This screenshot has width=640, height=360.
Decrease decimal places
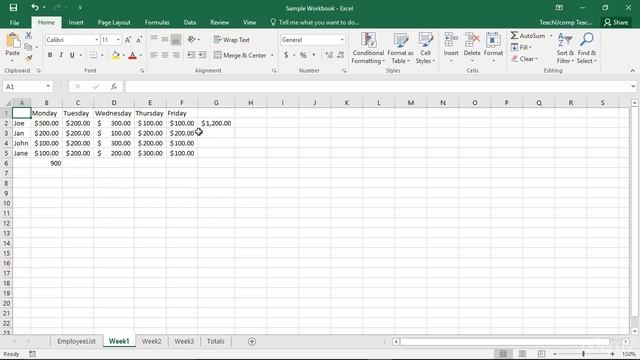[340, 55]
